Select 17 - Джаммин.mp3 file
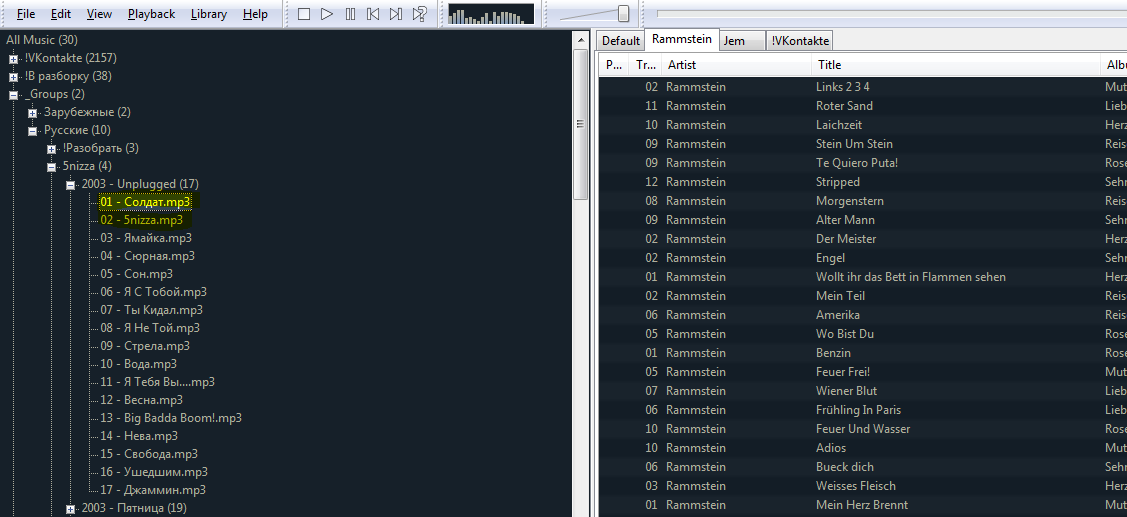Image resolution: width=1127 pixels, height=517 pixels. click(x=153, y=490)
